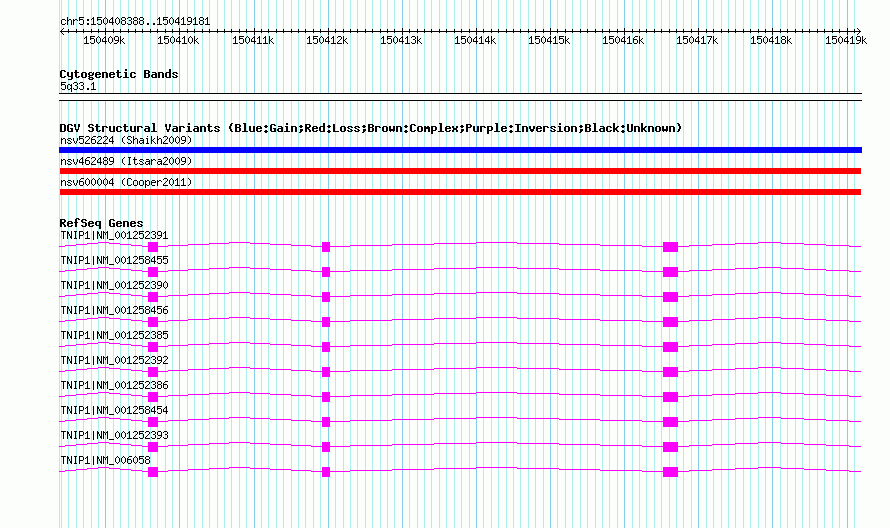Image resolution: width=890 pixels, height=528 pixels.
Task: Click NM_001252391 exon near 150409.6k
Action: [153, 247]
